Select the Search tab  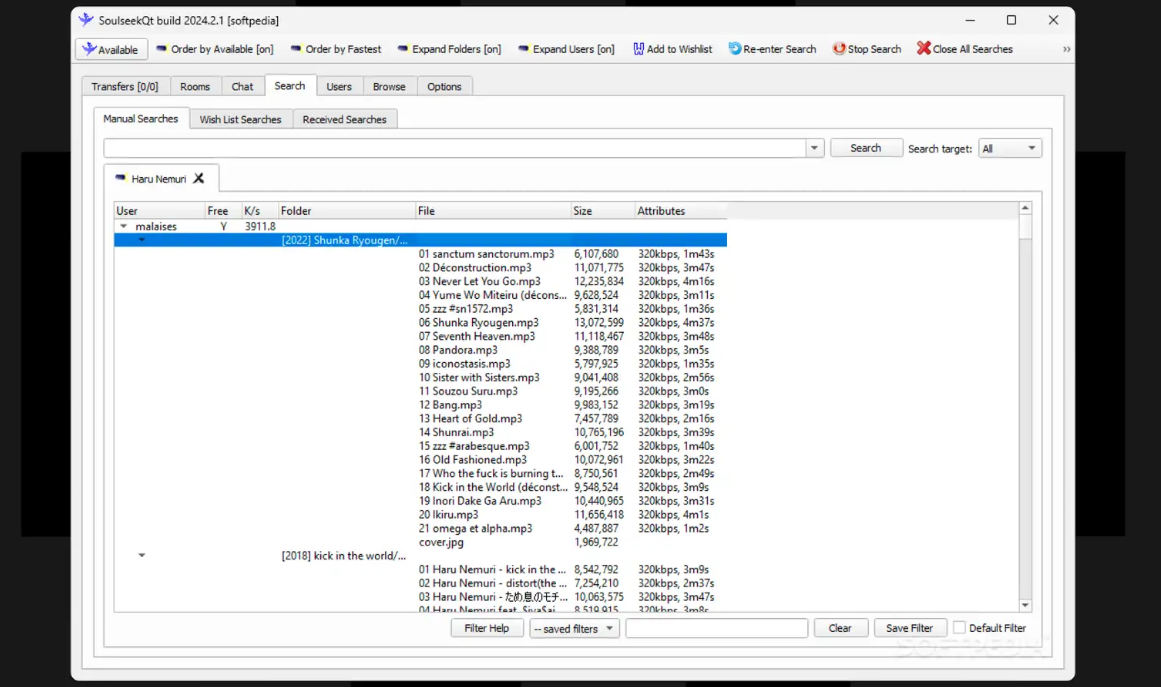(290, 86)
